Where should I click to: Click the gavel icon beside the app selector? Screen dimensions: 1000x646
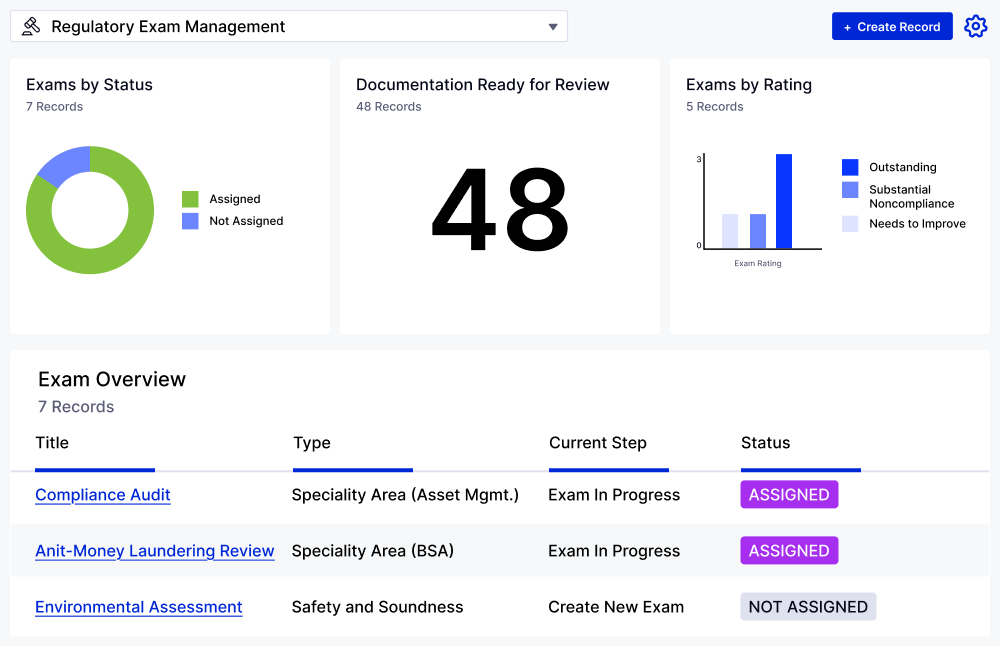pyautogui.click(x=29, y=26)
